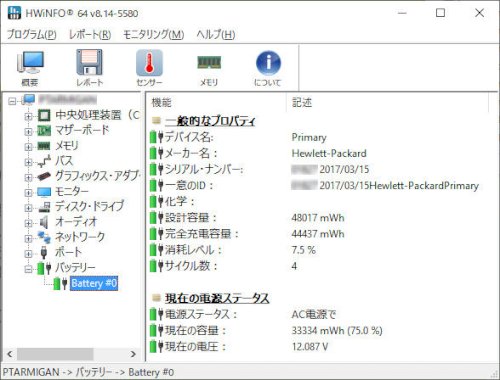Expand the オーディオ tree node
This screenshot has width=500, height=380.
[28, 223]
